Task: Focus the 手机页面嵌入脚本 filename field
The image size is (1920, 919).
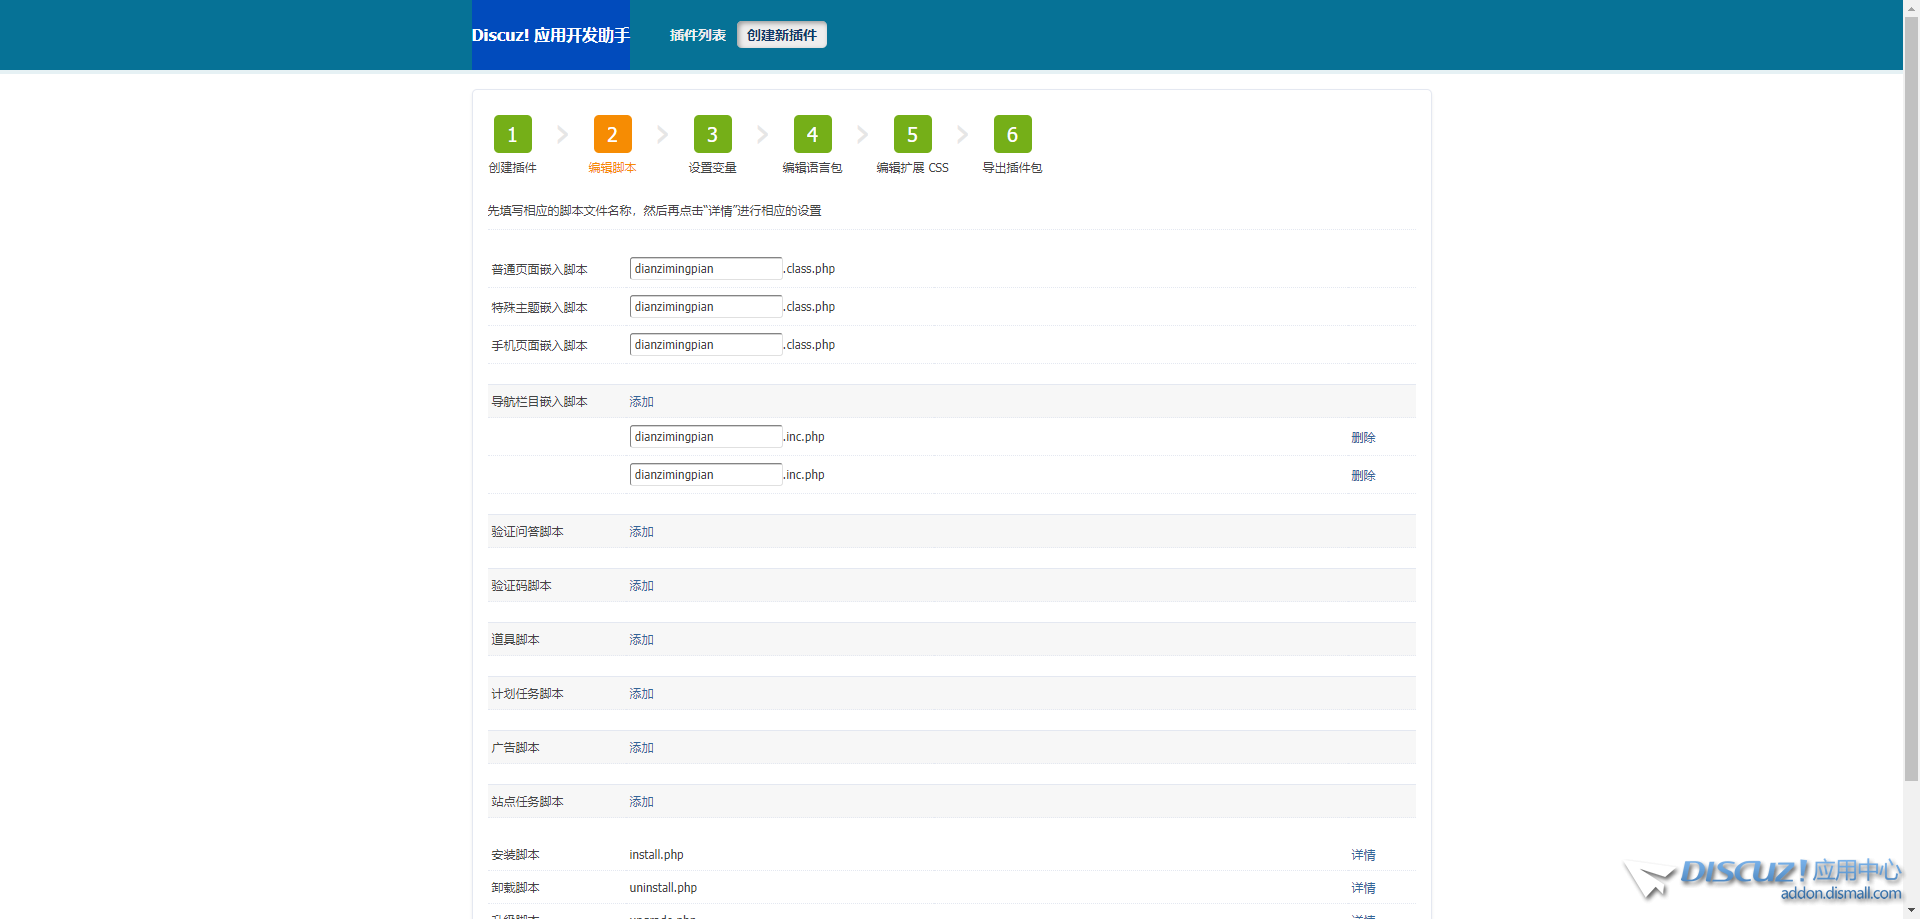Action: click(705, 345)
